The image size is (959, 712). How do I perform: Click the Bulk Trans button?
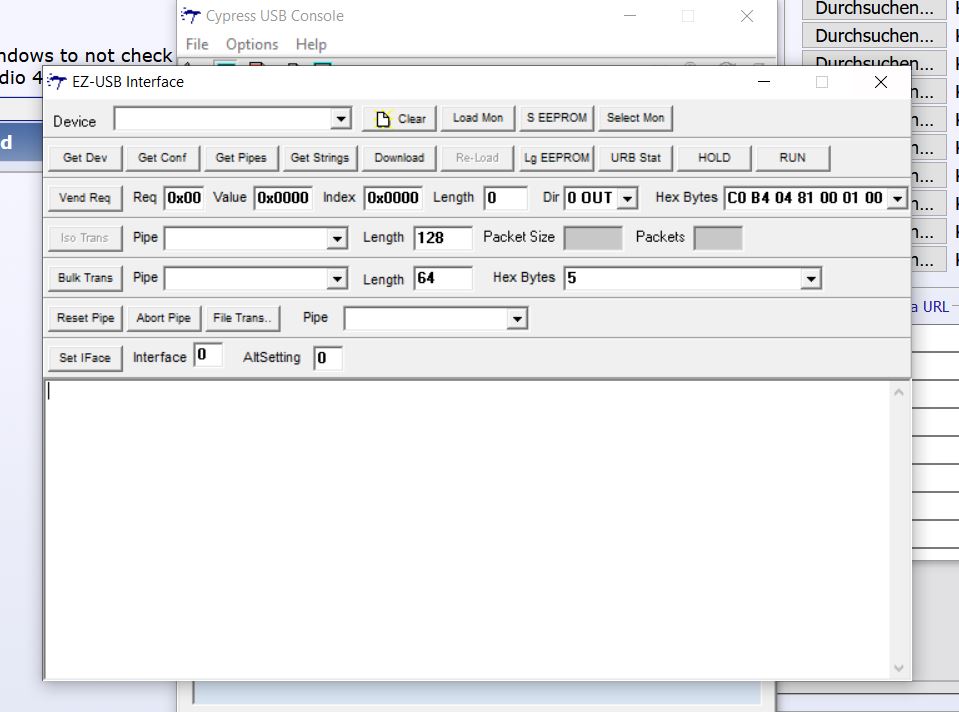coord(85,278)
